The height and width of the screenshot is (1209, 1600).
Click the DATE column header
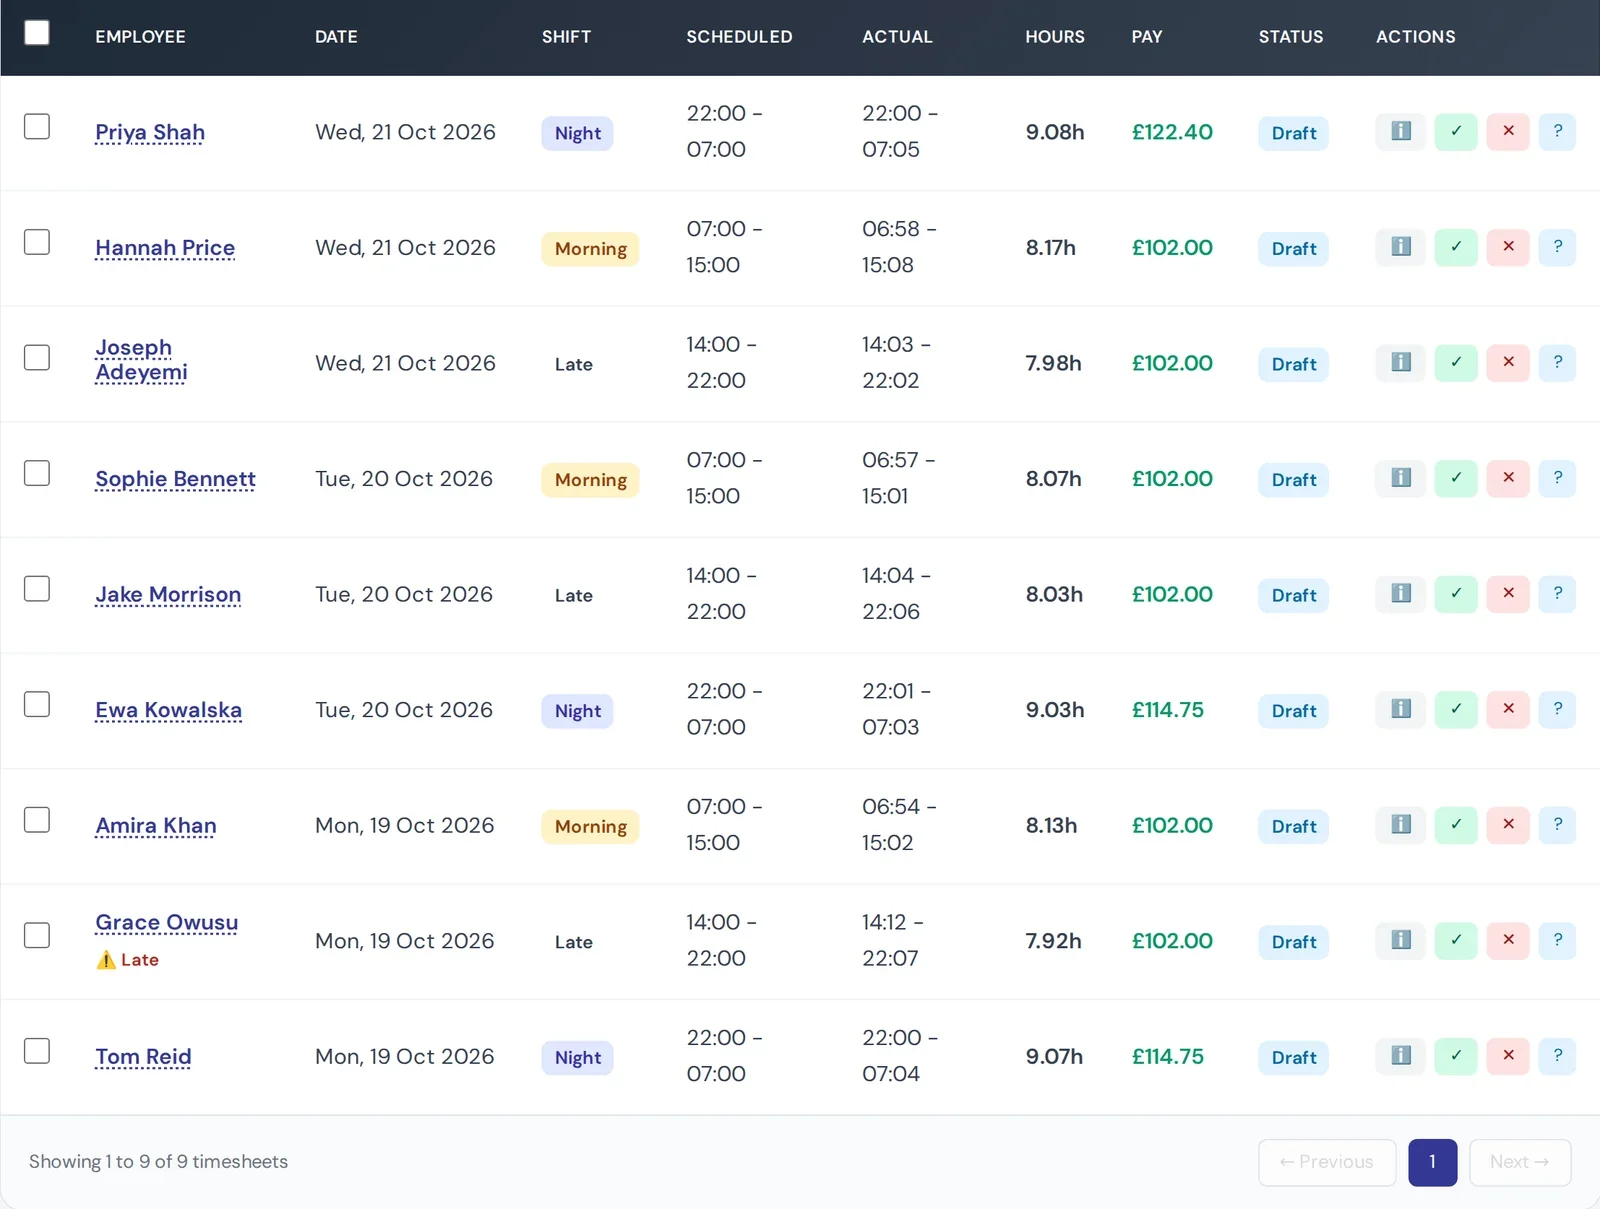click(x=336, y=37)
